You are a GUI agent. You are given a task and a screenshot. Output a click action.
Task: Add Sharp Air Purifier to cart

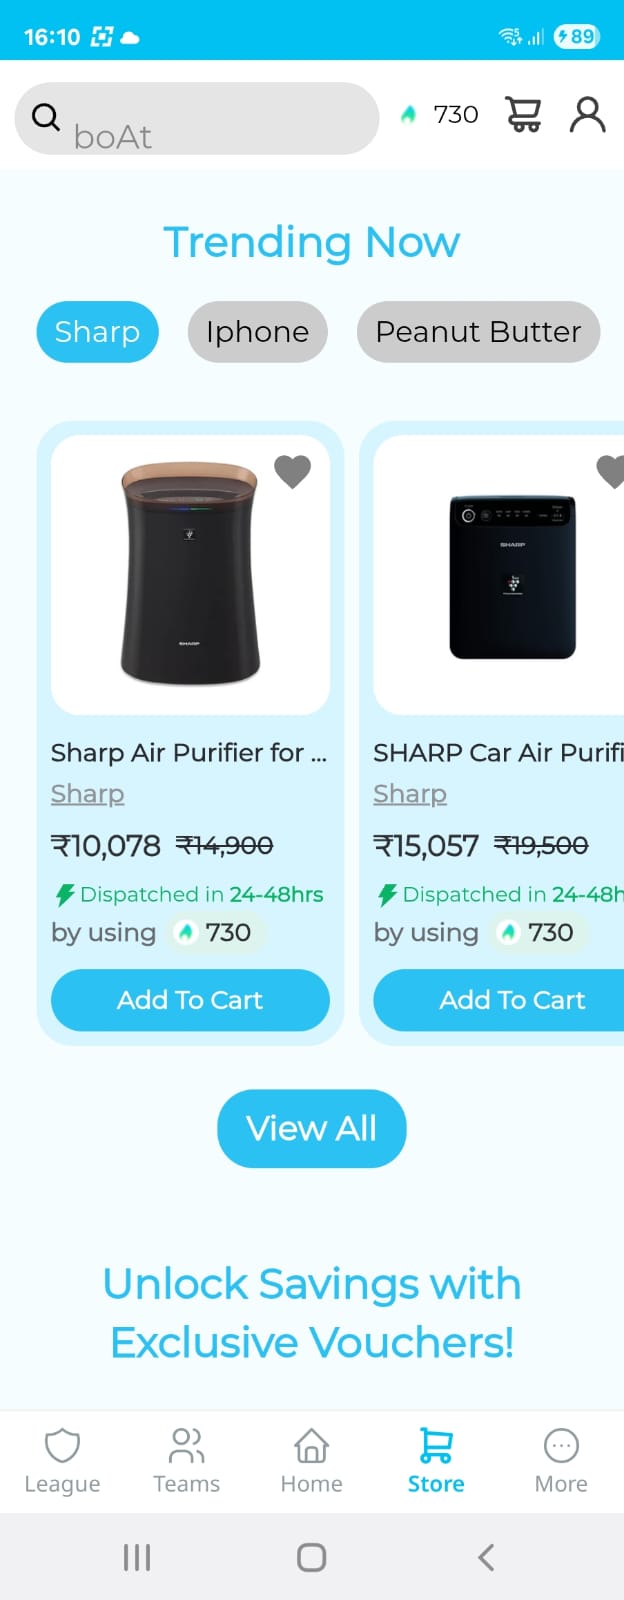190,1000
